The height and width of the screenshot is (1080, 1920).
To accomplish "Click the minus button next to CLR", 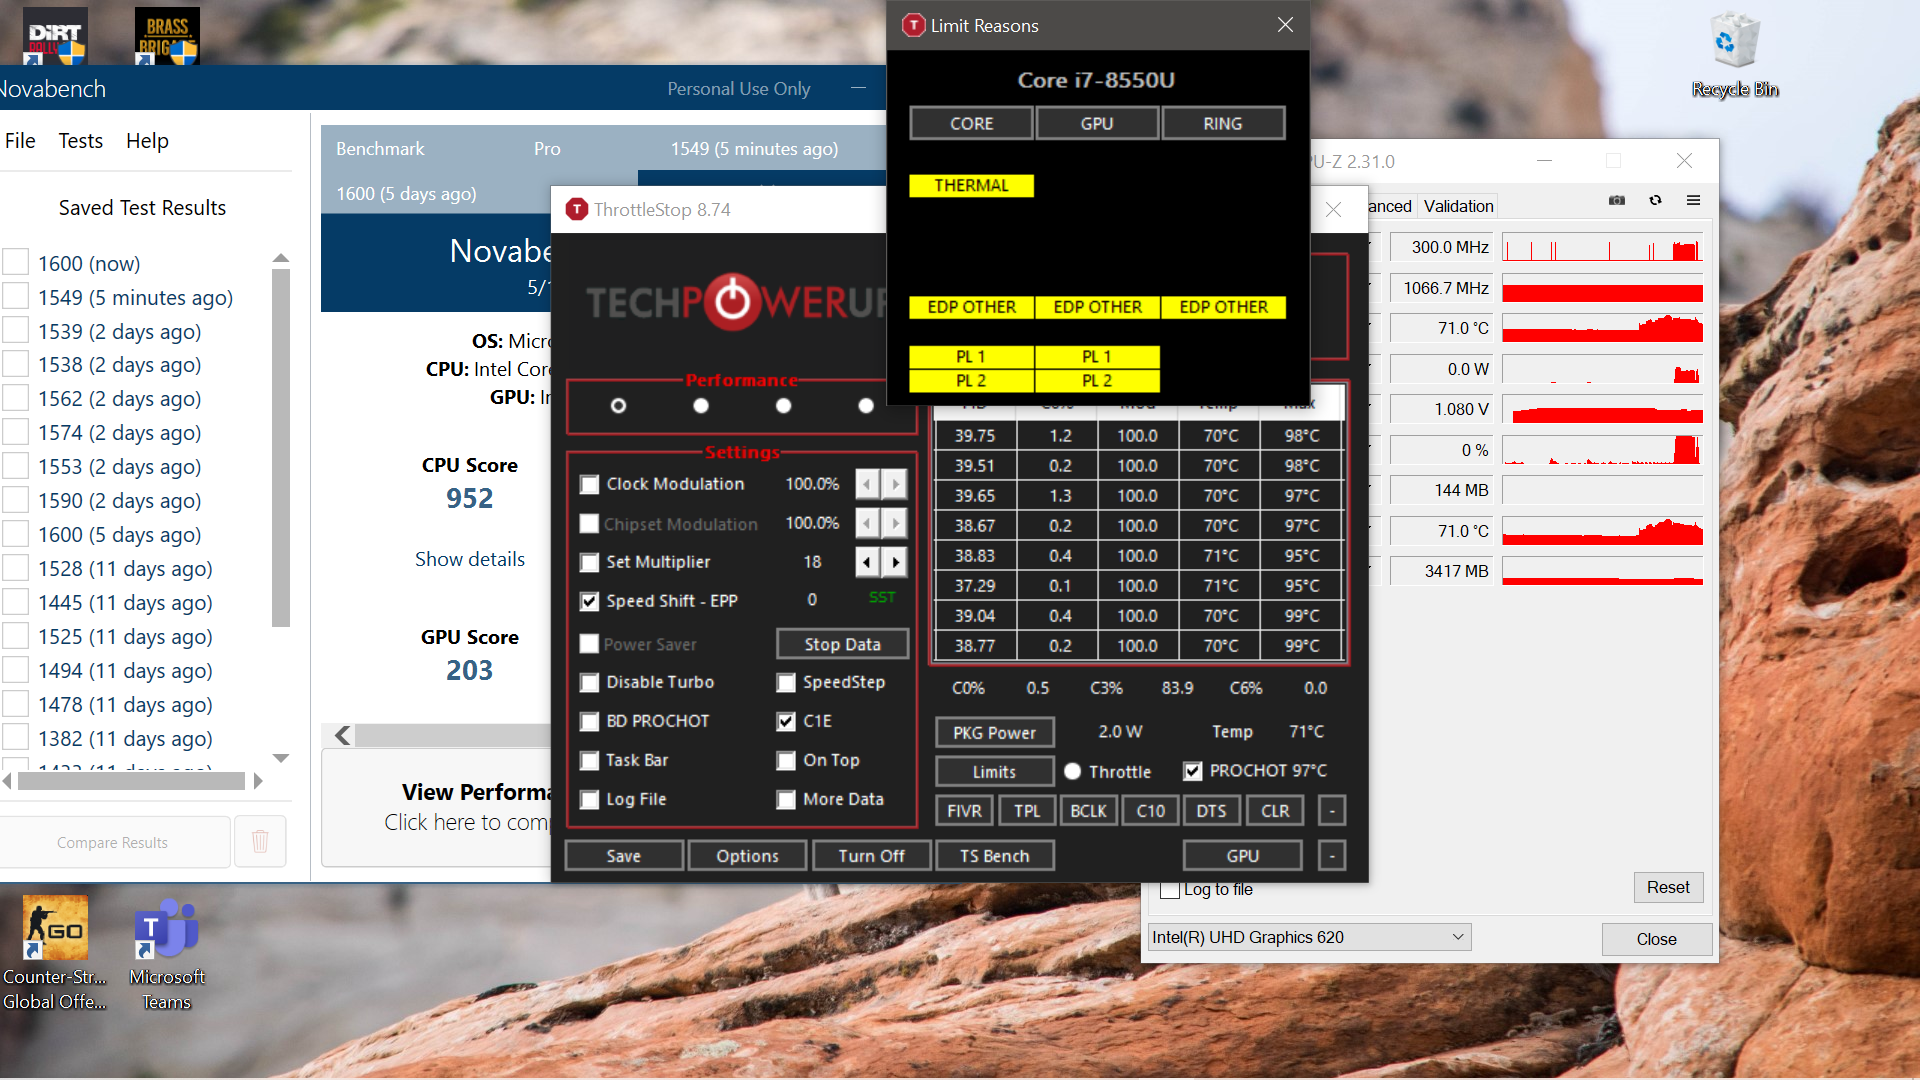I will click(1332, 811).
